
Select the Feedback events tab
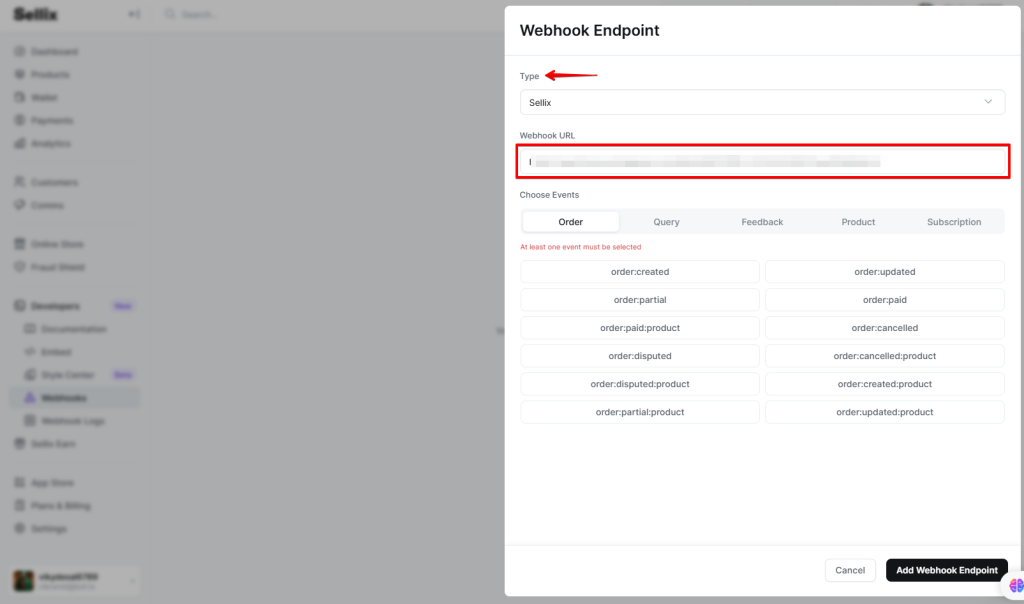[x=762, y=222]
